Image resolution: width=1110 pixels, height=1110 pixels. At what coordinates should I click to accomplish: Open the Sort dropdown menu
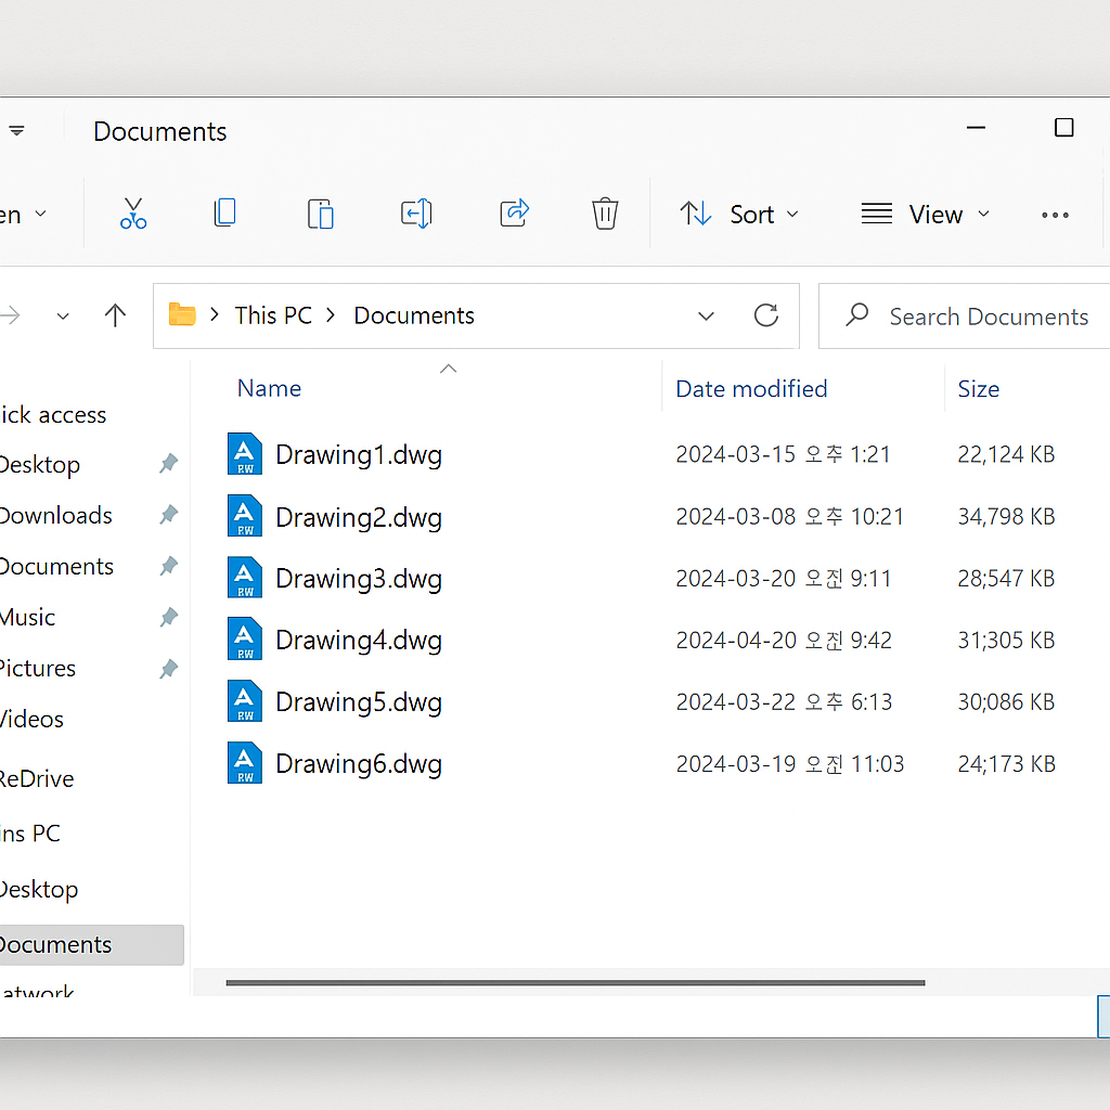click(739, 214)
